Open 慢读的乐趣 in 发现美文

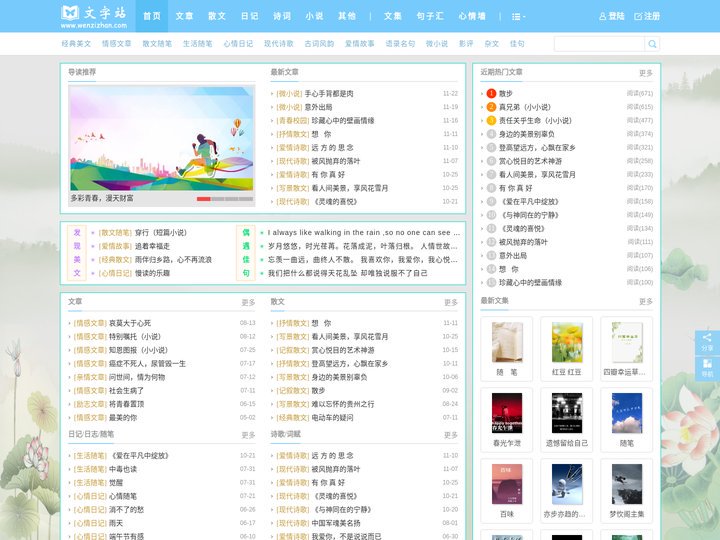tap(152, 273)
